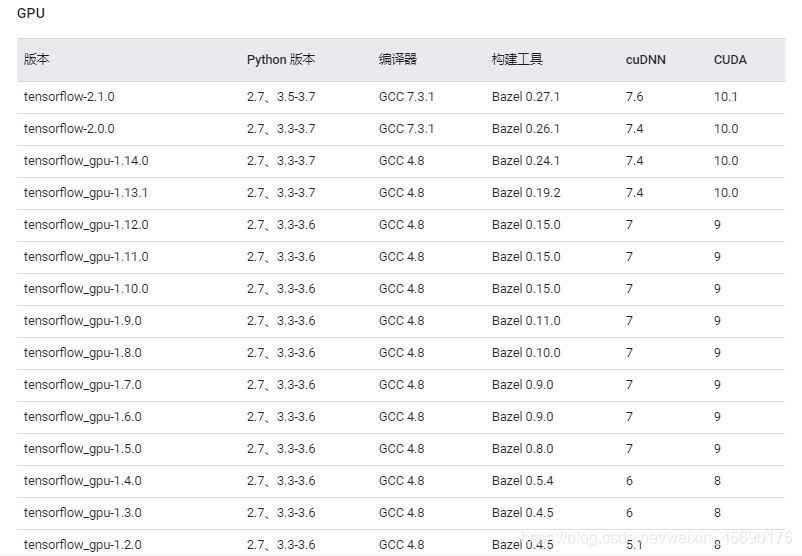Click the GPU heading above the table
Screen dimensions: 802x556
pos(31,13)
